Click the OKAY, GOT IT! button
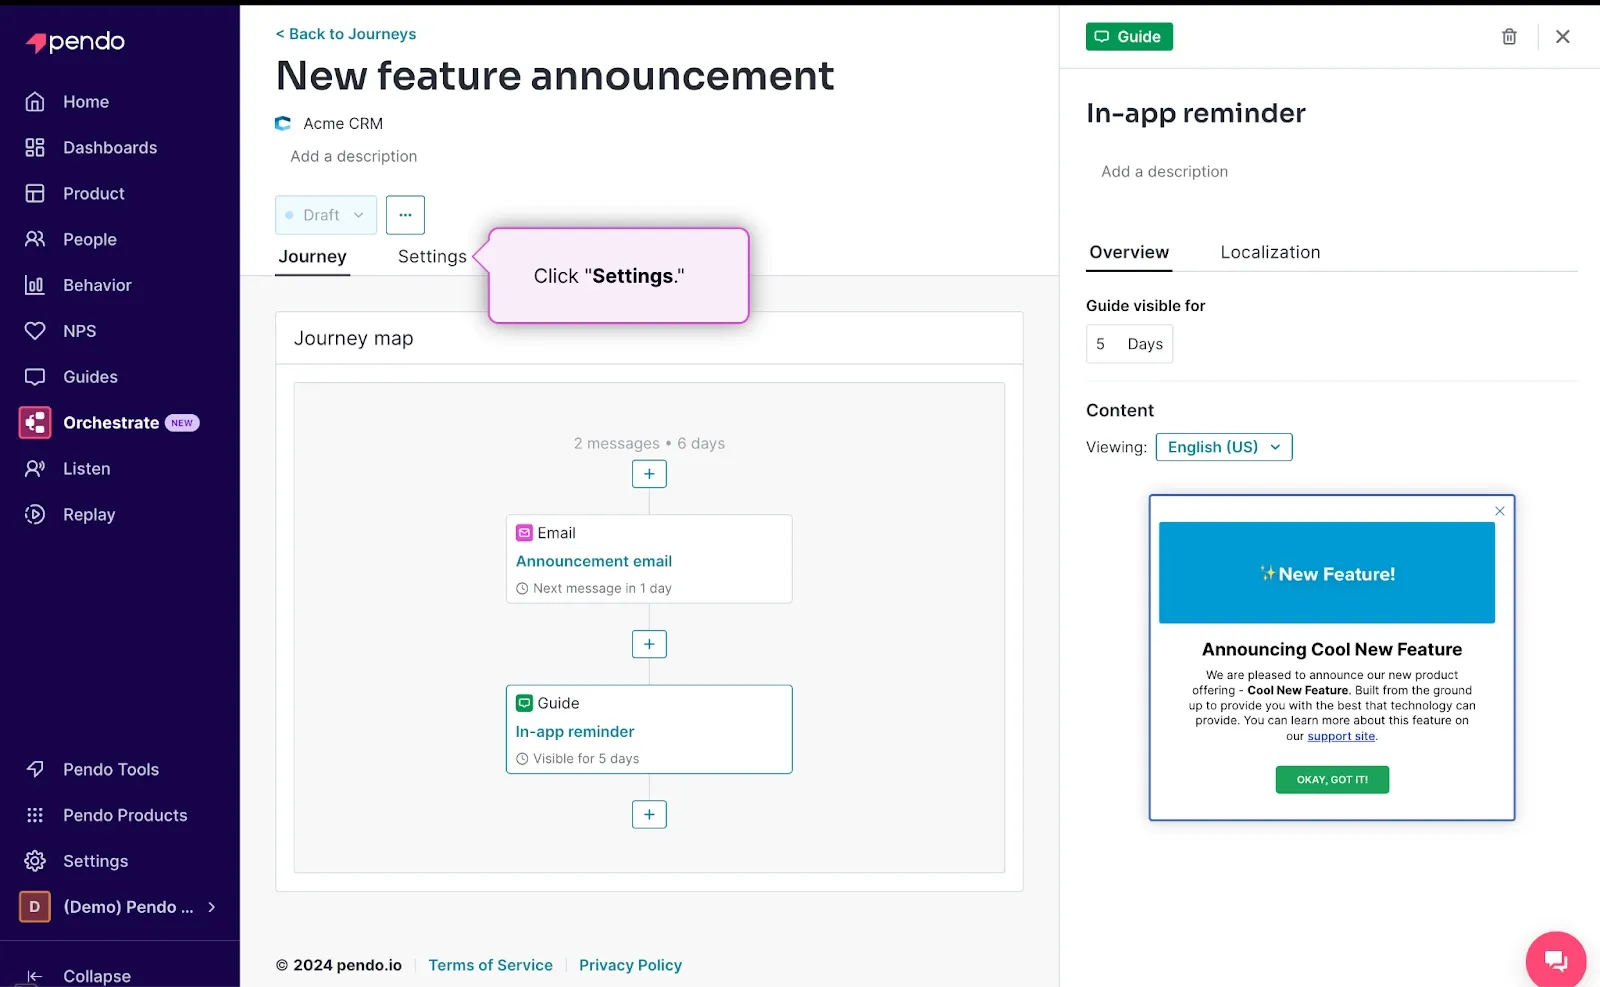 (x=1332, y=780)
